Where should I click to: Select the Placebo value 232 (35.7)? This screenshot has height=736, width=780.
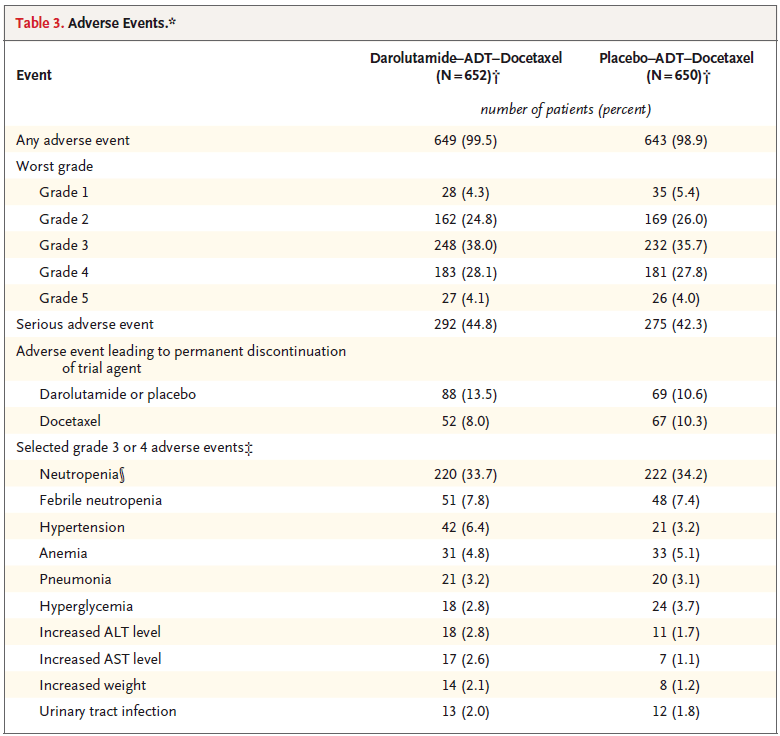(x=676, y=245)
